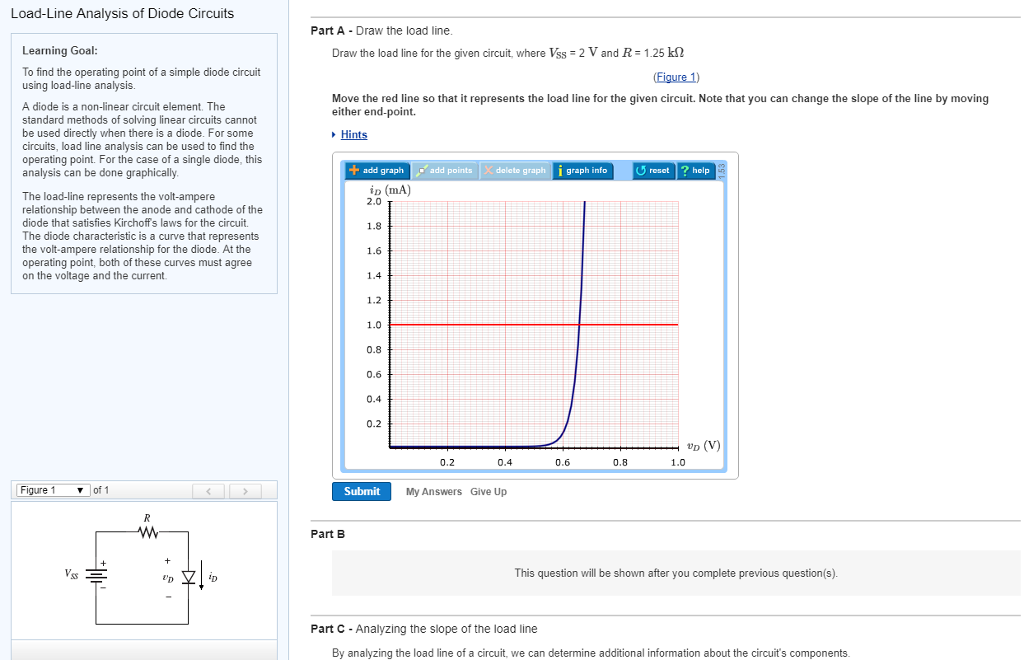
Task: Click the previous figure arrow icon
Action: click(208, 490)
